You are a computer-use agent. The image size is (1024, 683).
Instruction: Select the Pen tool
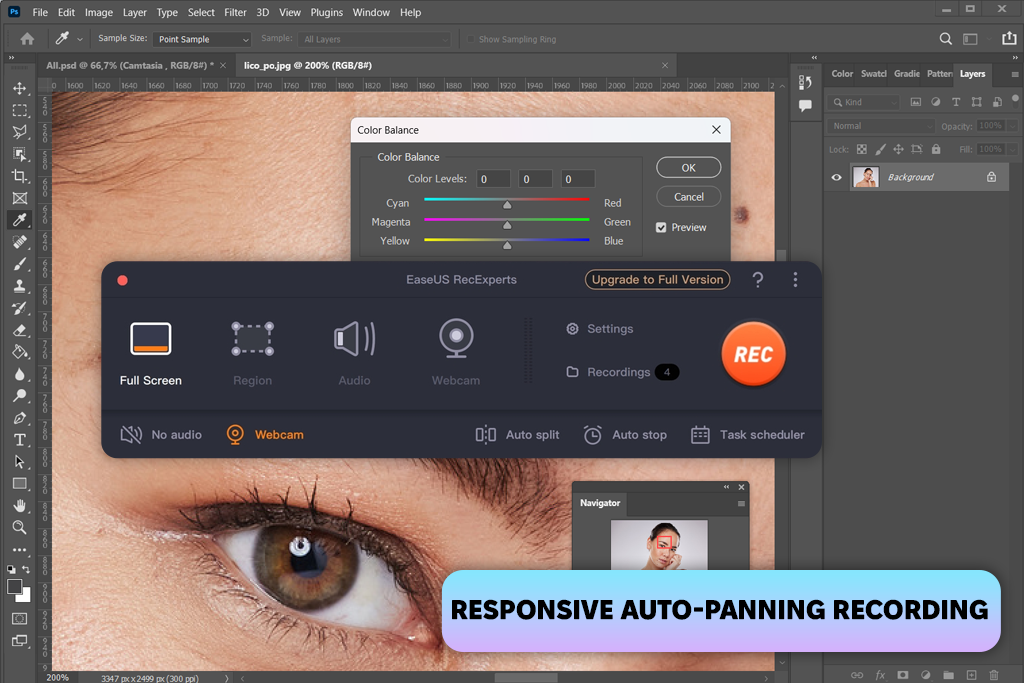20,418
